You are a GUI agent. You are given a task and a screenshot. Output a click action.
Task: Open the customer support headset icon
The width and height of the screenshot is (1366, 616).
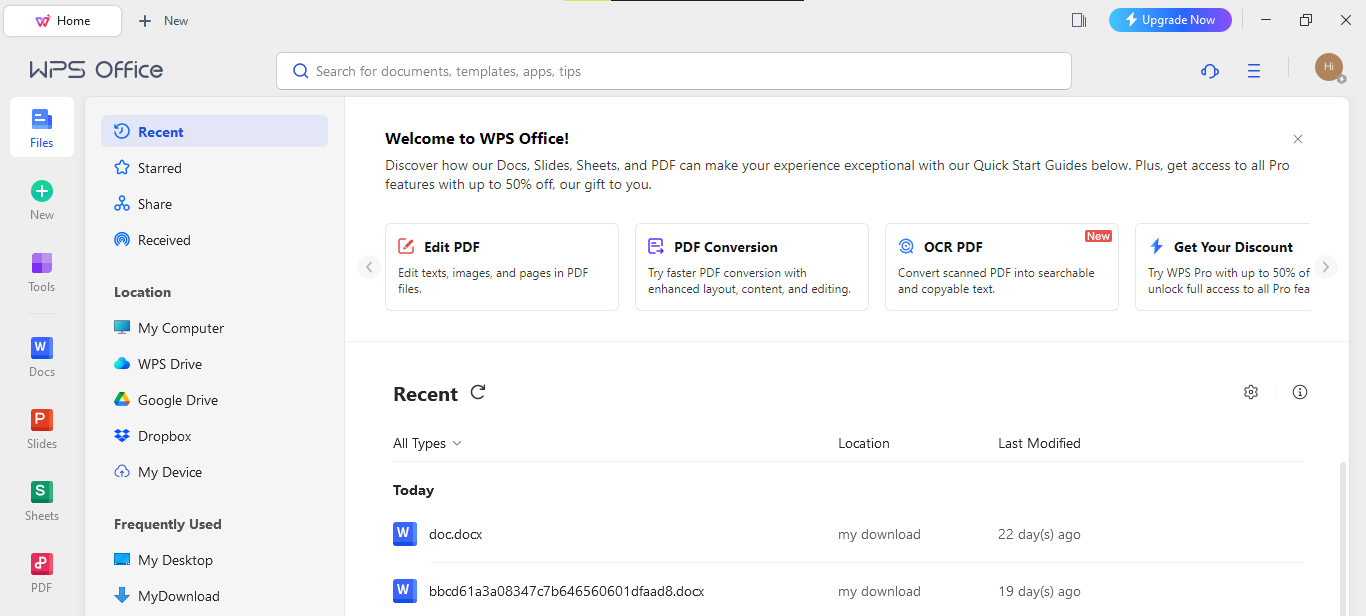[x=1210, y=71]
